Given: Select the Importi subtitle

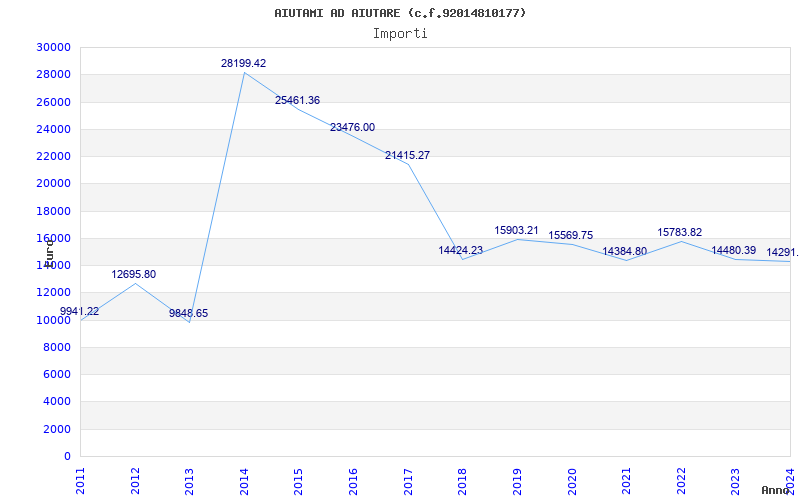Looking at the screenshot, I should [400, 34].
